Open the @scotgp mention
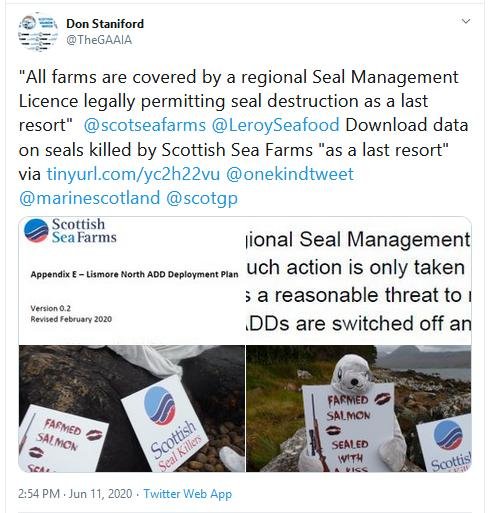 tap(202, 199)
